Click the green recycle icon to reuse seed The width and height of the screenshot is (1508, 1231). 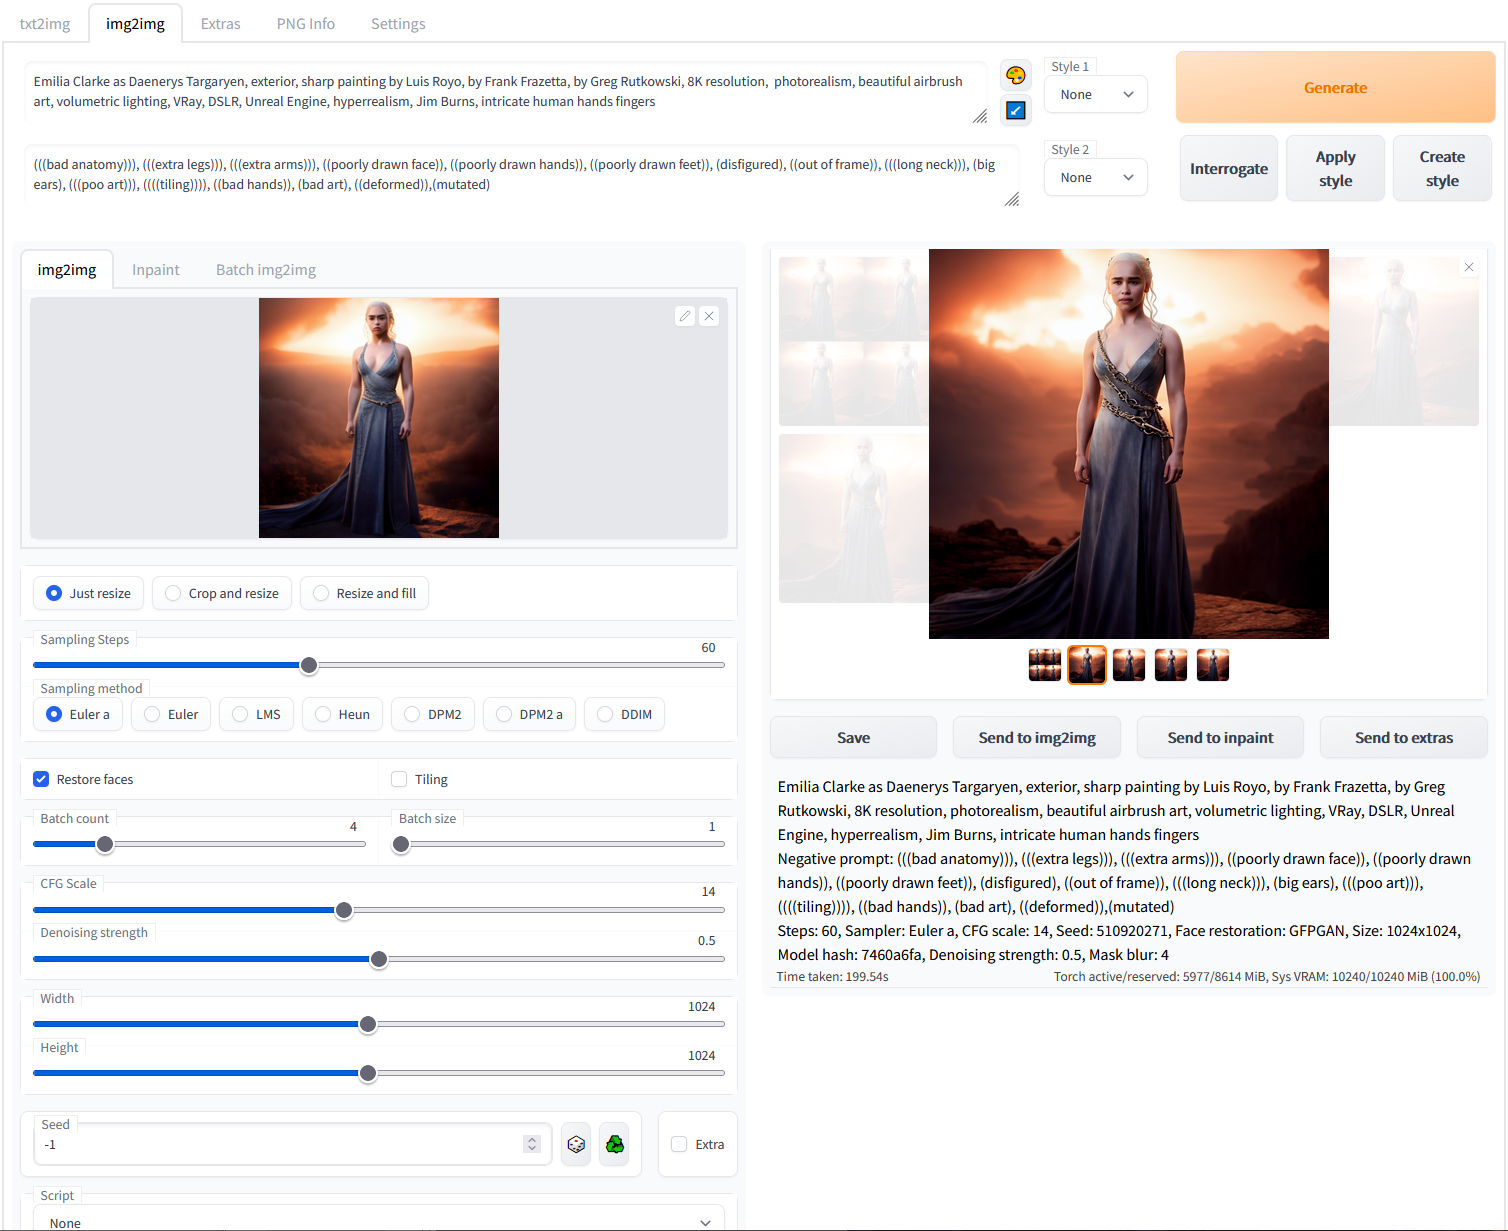[615, 1144]
